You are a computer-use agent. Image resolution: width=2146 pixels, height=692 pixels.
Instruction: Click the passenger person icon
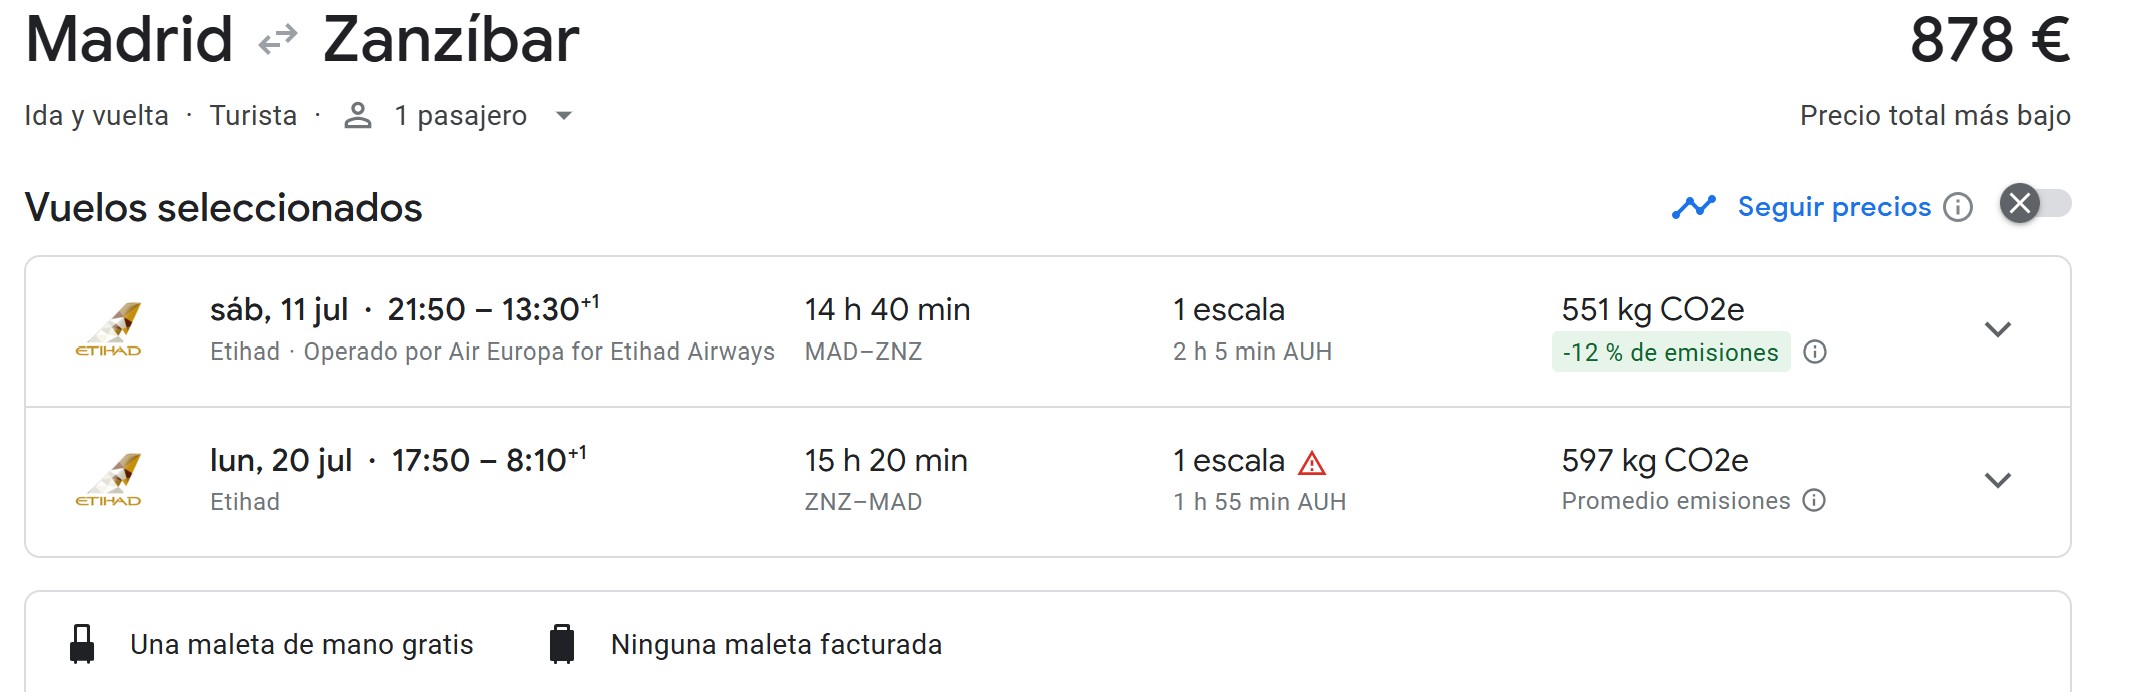click(x=357, y=116)
